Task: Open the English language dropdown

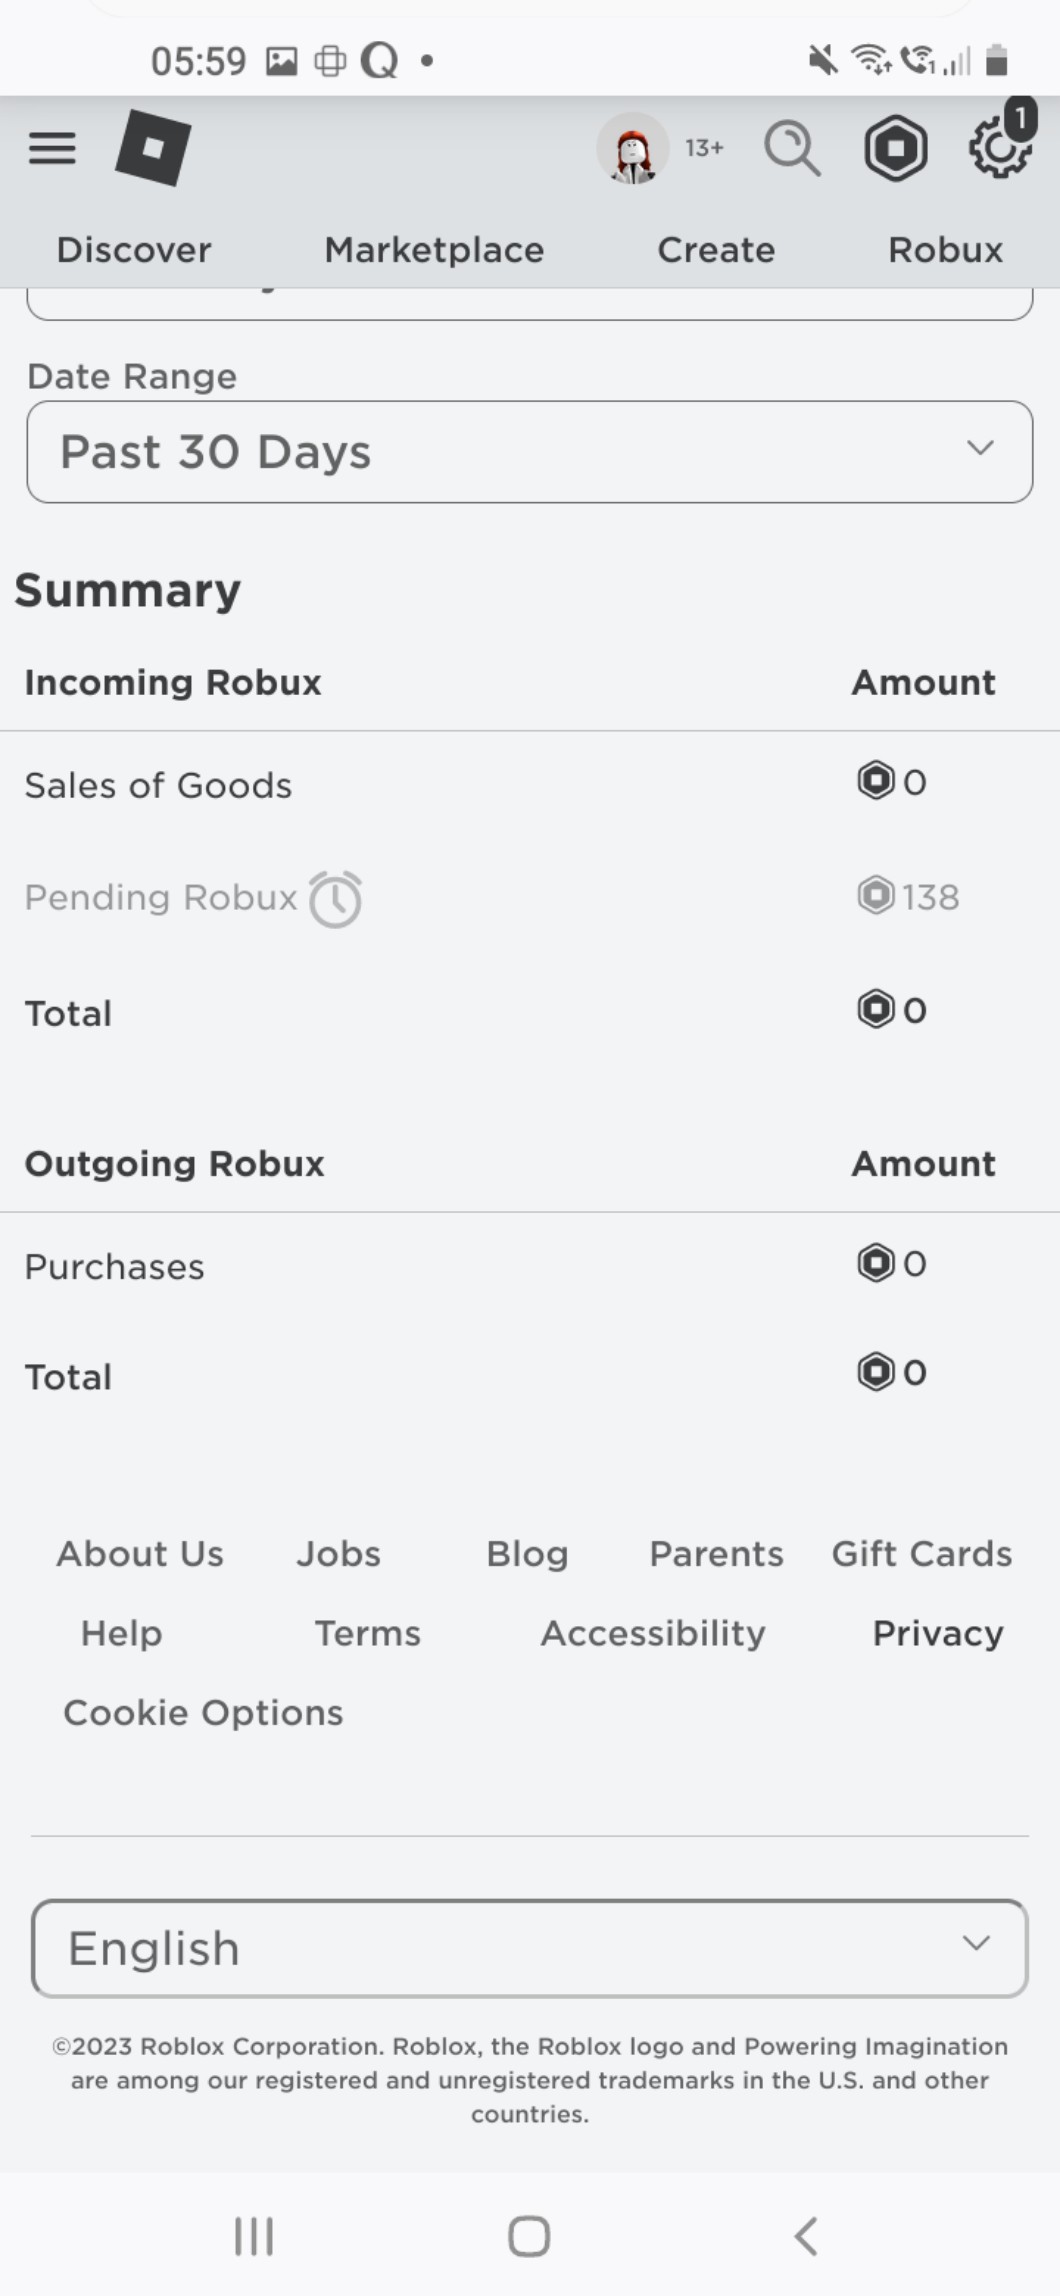Action: pyautogui.click(x=529, y=1948)
